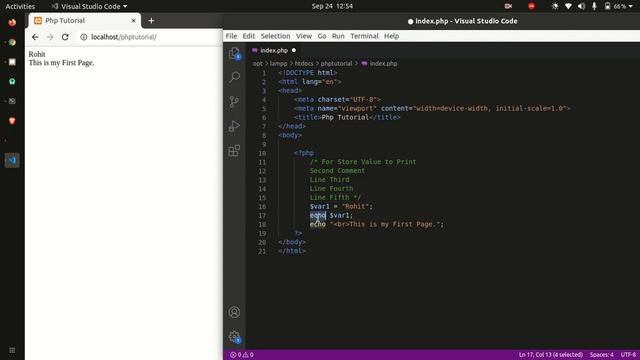640x360 pixels.
Task: Open the Wi-Fi indicator in top bar
Action: coord(568,6)
